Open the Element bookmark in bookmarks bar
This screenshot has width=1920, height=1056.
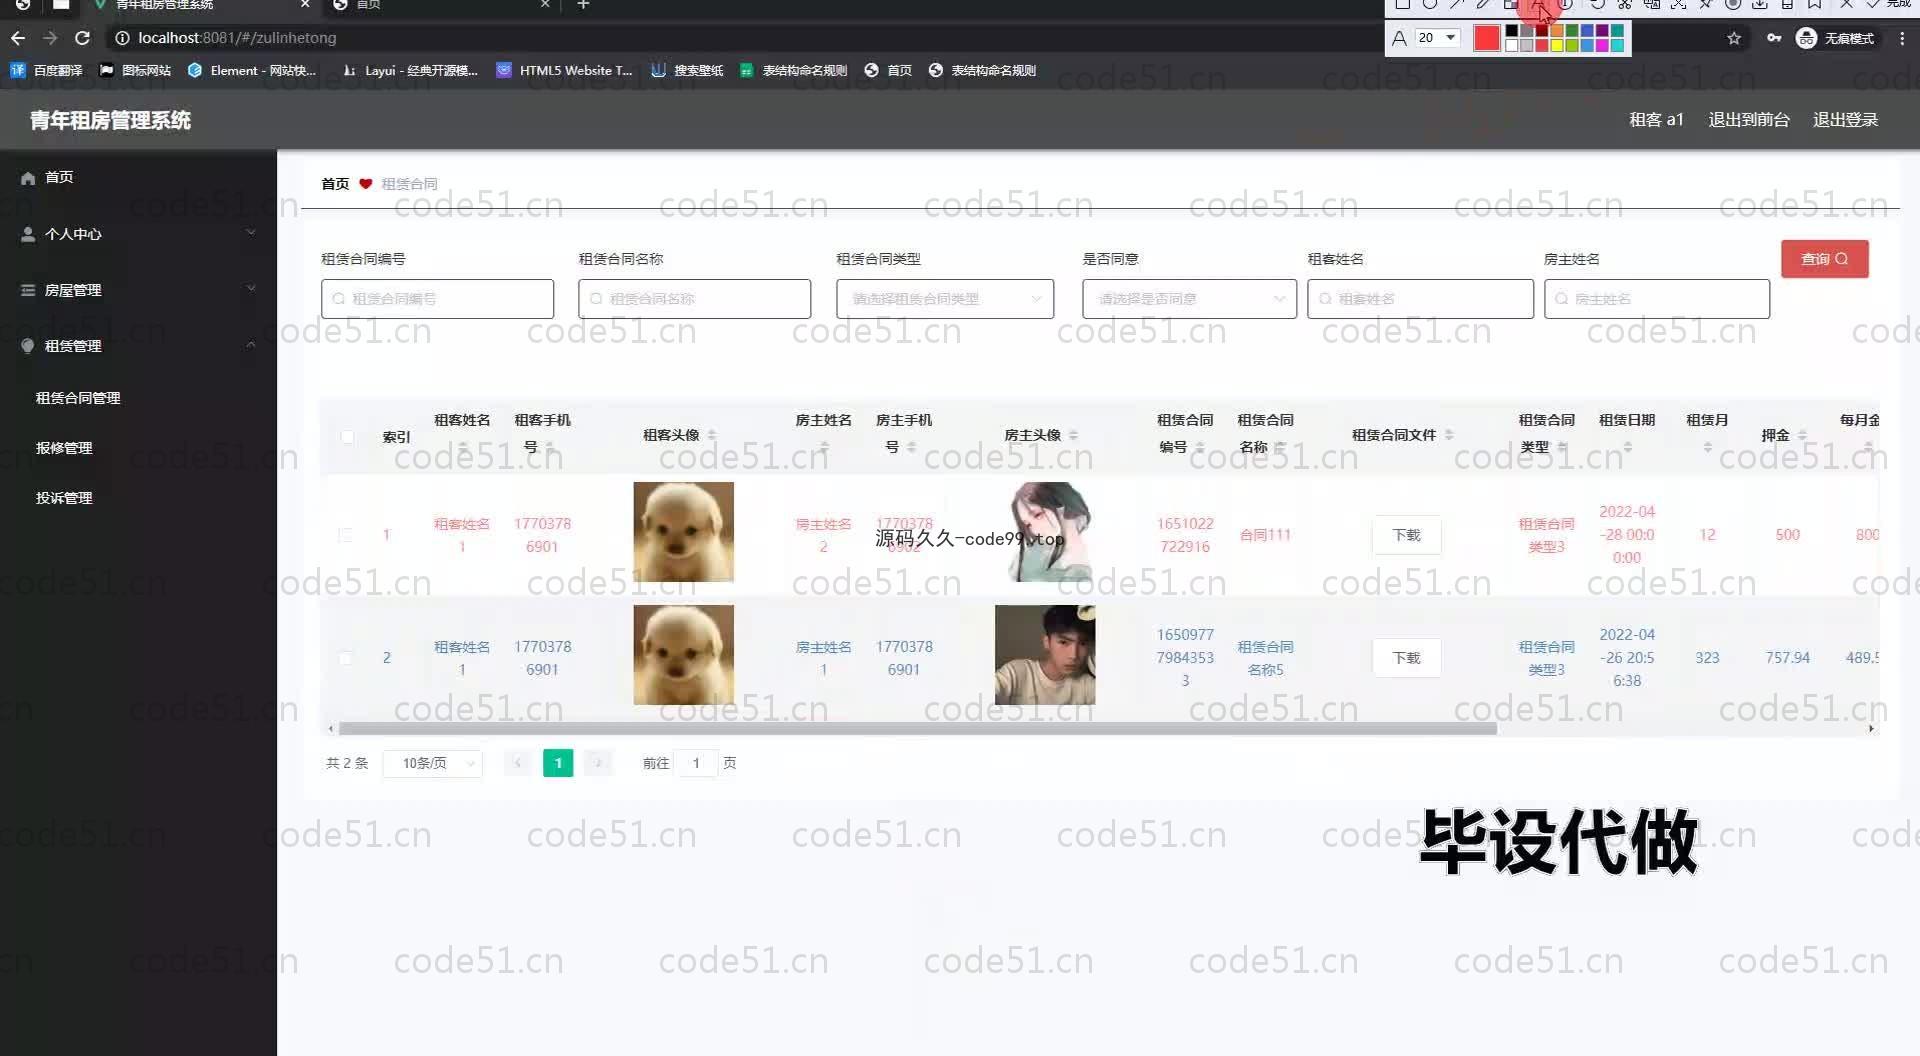pos(252,70)
